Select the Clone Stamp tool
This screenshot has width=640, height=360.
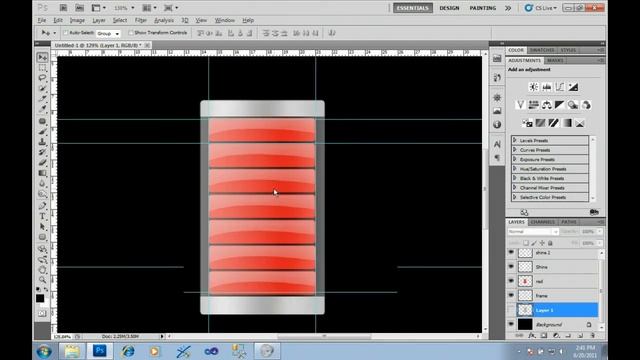click(42, 142)
